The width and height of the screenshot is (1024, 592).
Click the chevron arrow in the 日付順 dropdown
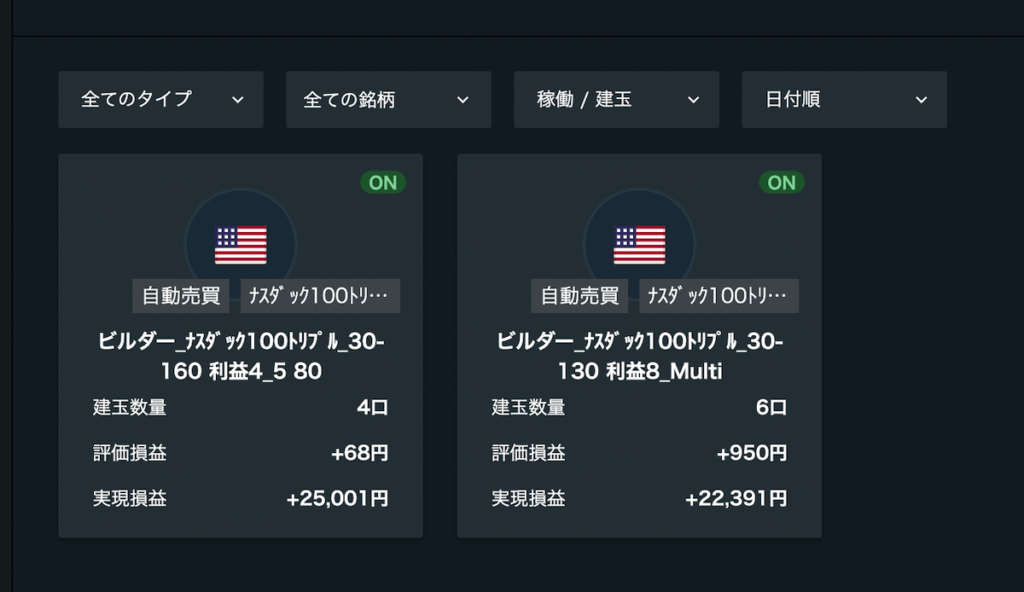[921, 100]
